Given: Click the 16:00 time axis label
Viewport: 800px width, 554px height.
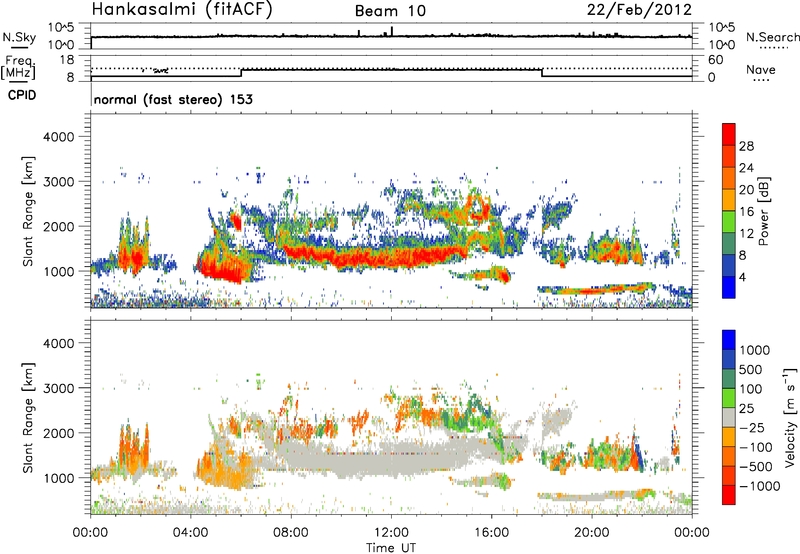Looking at the screenshot, I should (491, 533).
